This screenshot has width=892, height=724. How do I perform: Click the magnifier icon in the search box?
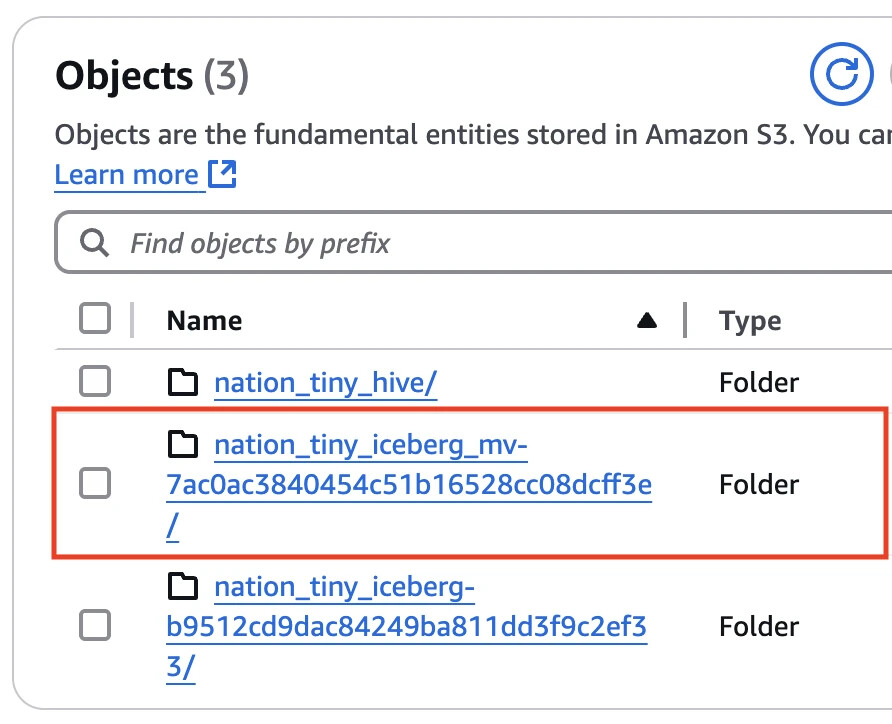pos(95,243)
